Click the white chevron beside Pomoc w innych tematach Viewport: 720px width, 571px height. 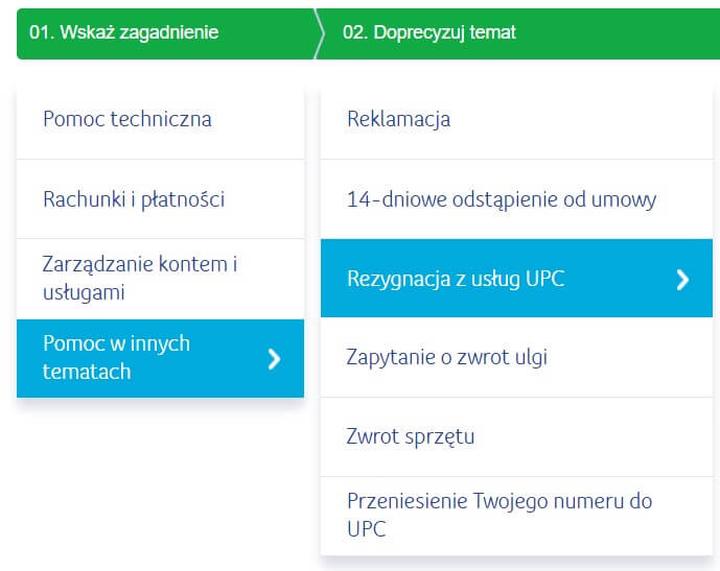pyautogui.click(x=274, y=359)
